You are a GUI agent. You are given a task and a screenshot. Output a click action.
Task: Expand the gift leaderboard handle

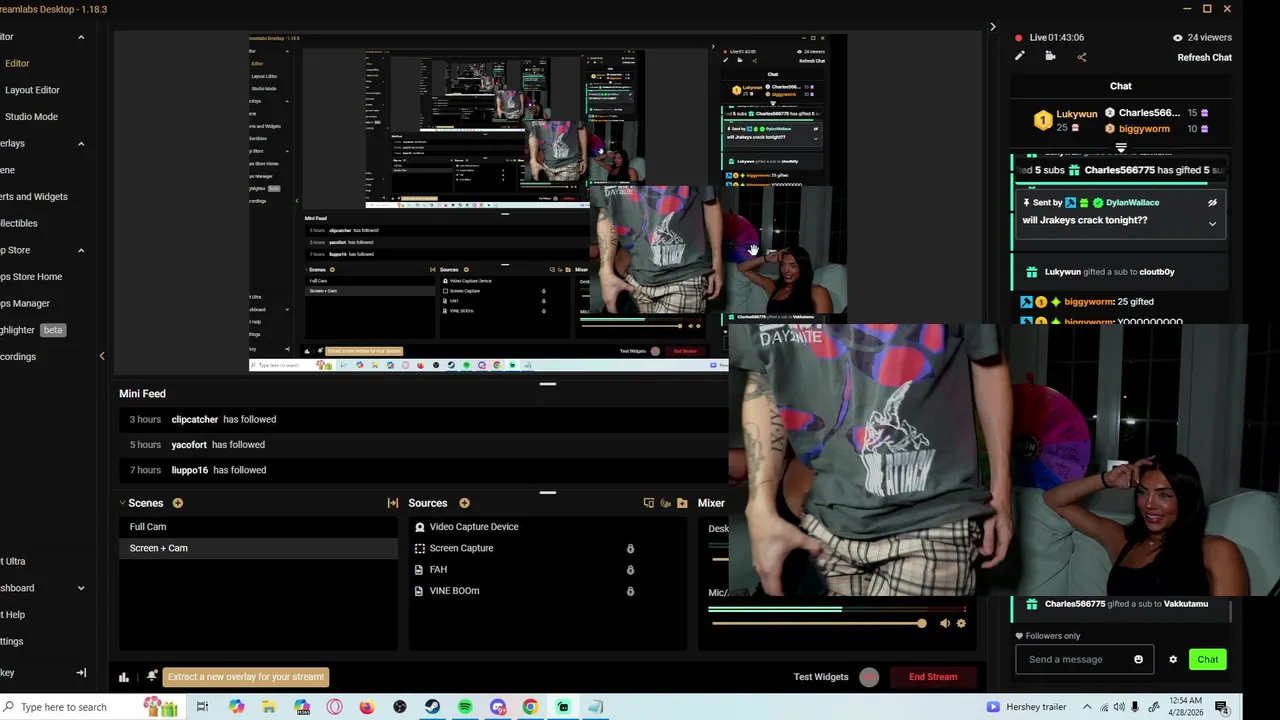1121,148
